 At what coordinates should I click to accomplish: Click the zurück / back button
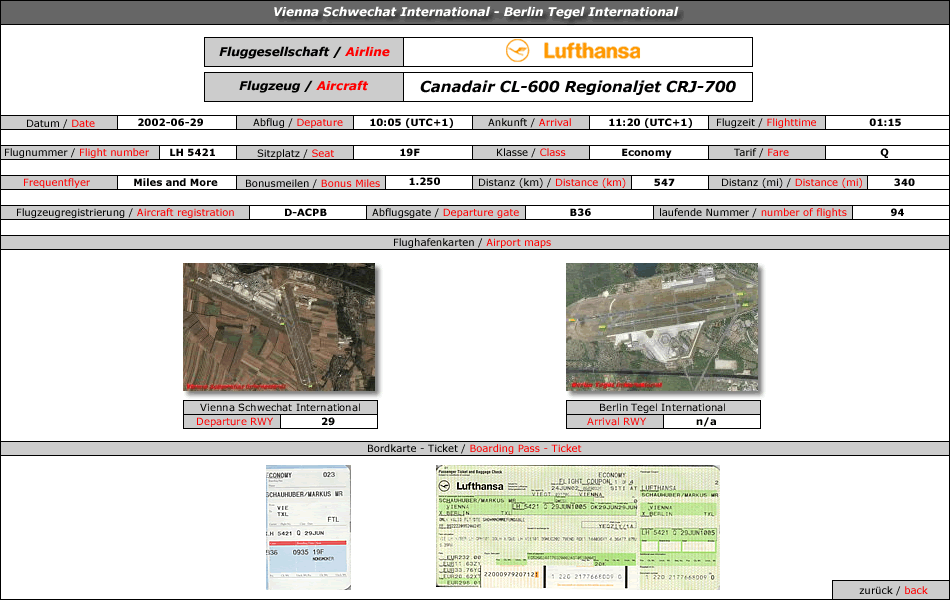(x=893, y=590)
